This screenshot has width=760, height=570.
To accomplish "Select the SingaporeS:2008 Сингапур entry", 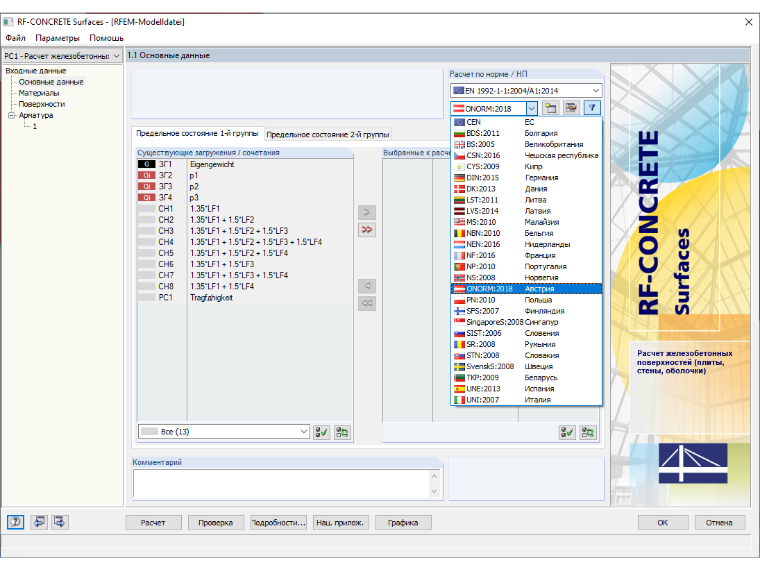I will tap(526, 322).
